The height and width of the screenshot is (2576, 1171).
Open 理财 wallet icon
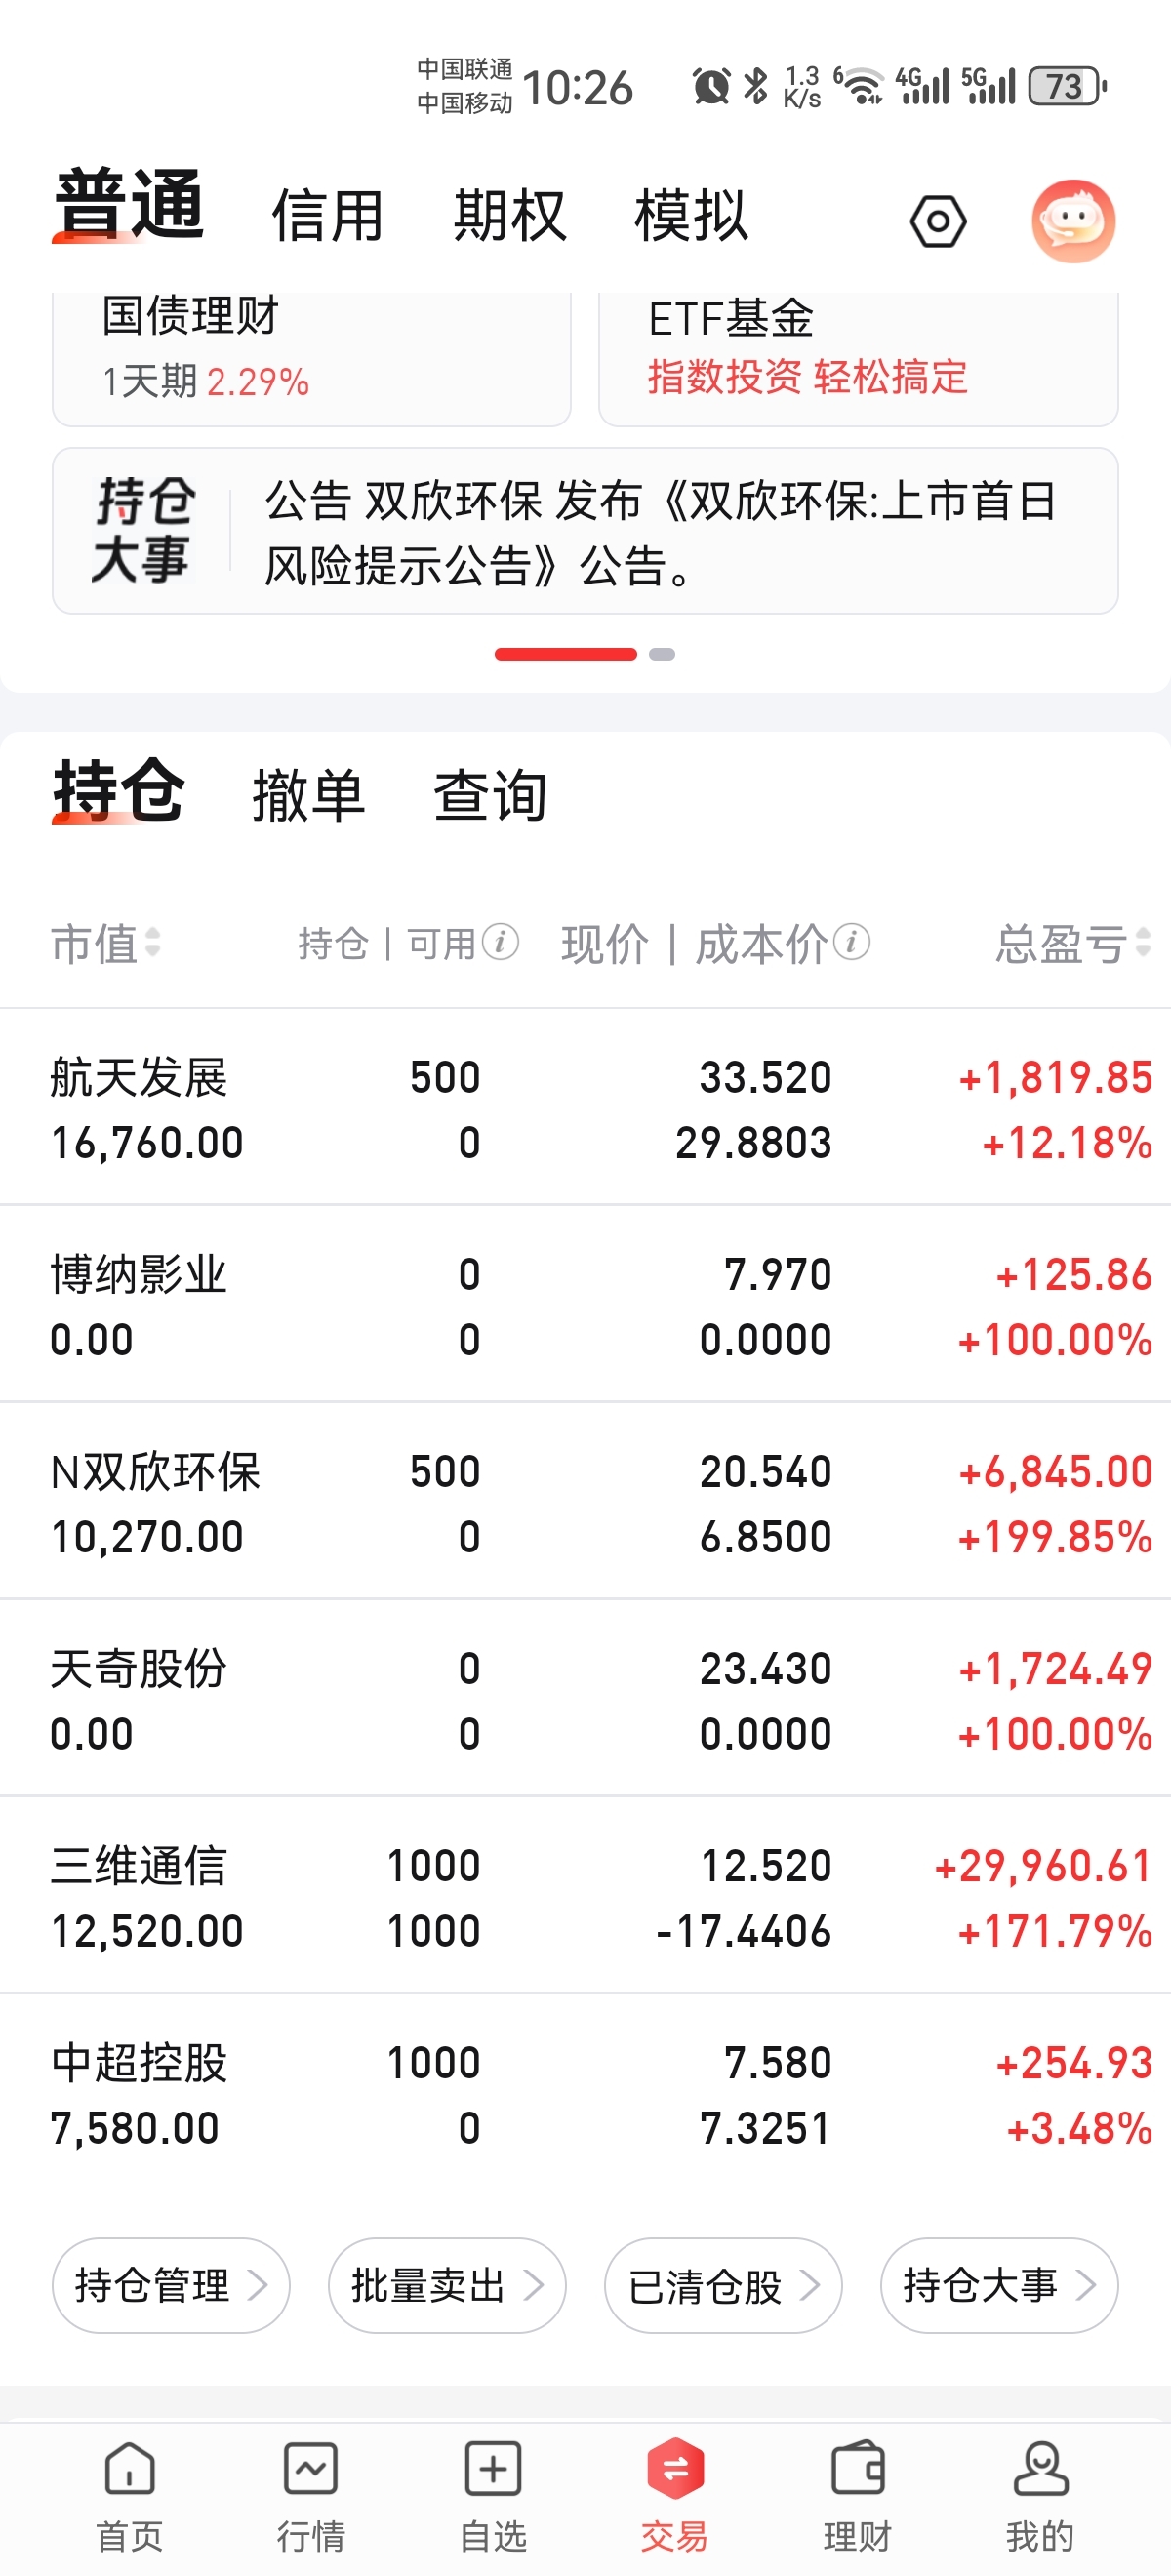pyautogui.click(x=857, y=2491)
